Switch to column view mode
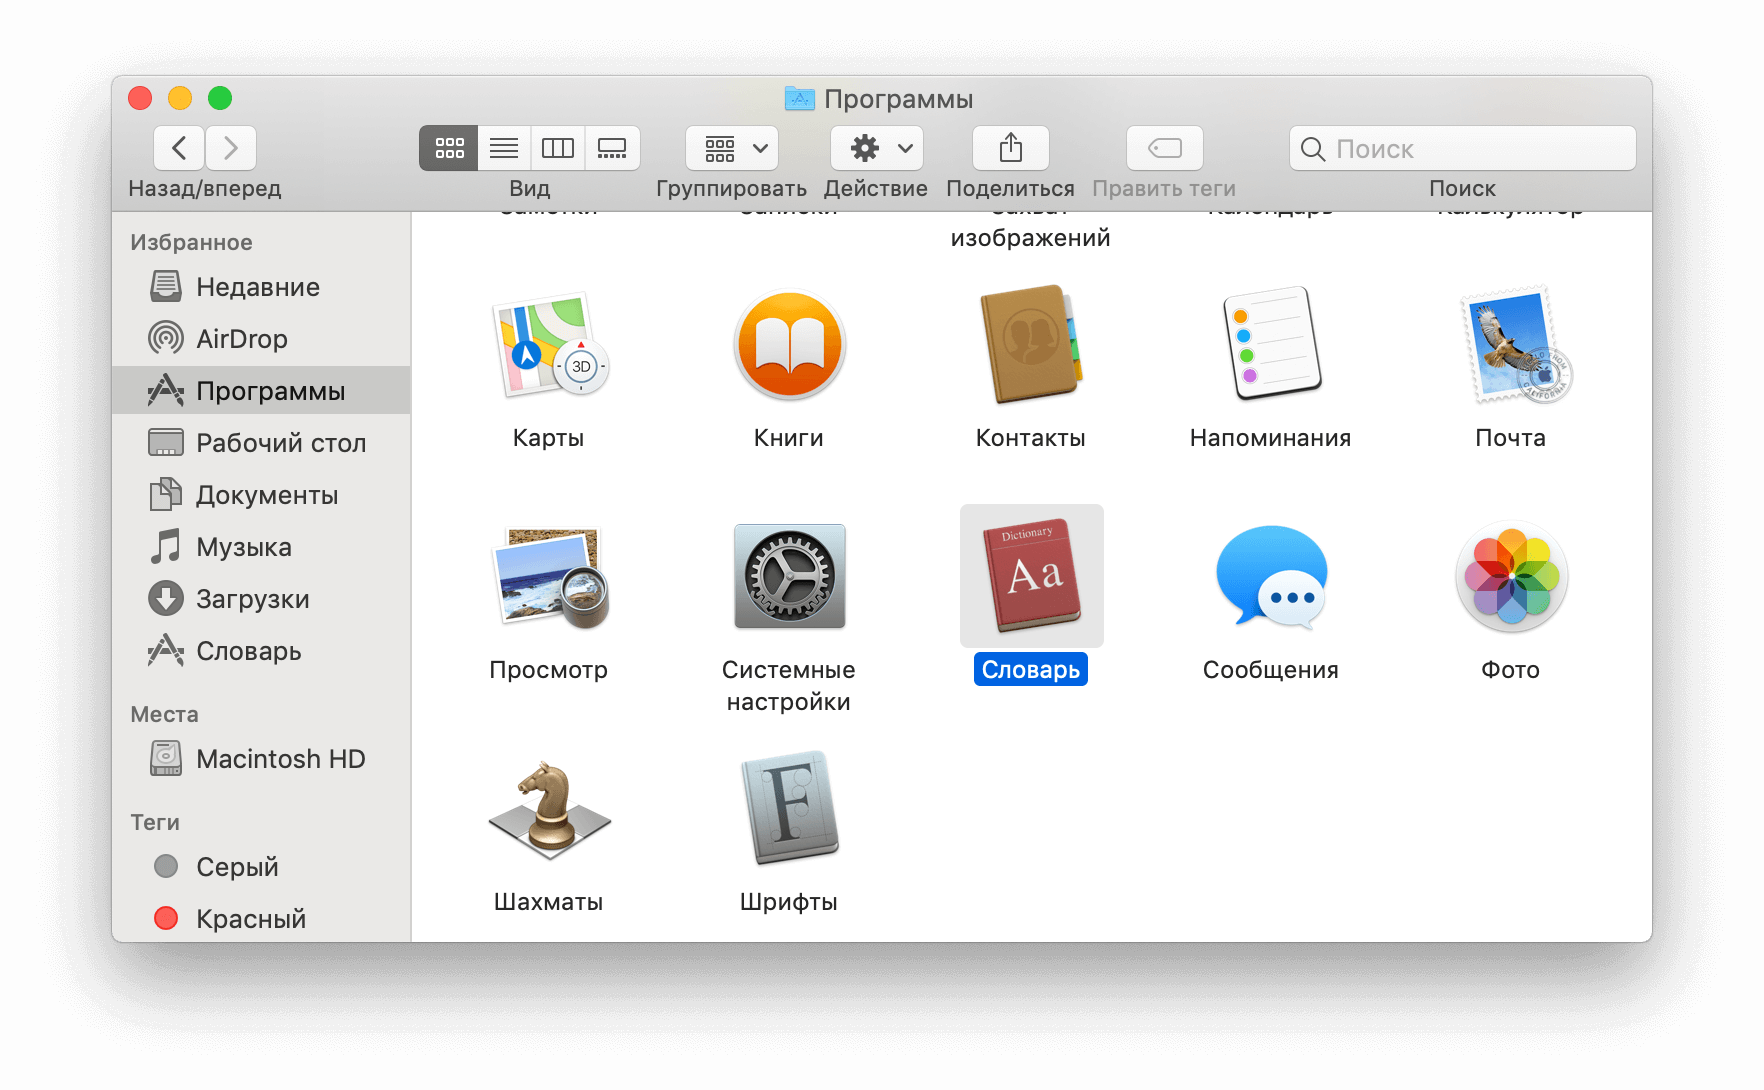This screenshot has height=1090, width=1764. coord(558,148)
